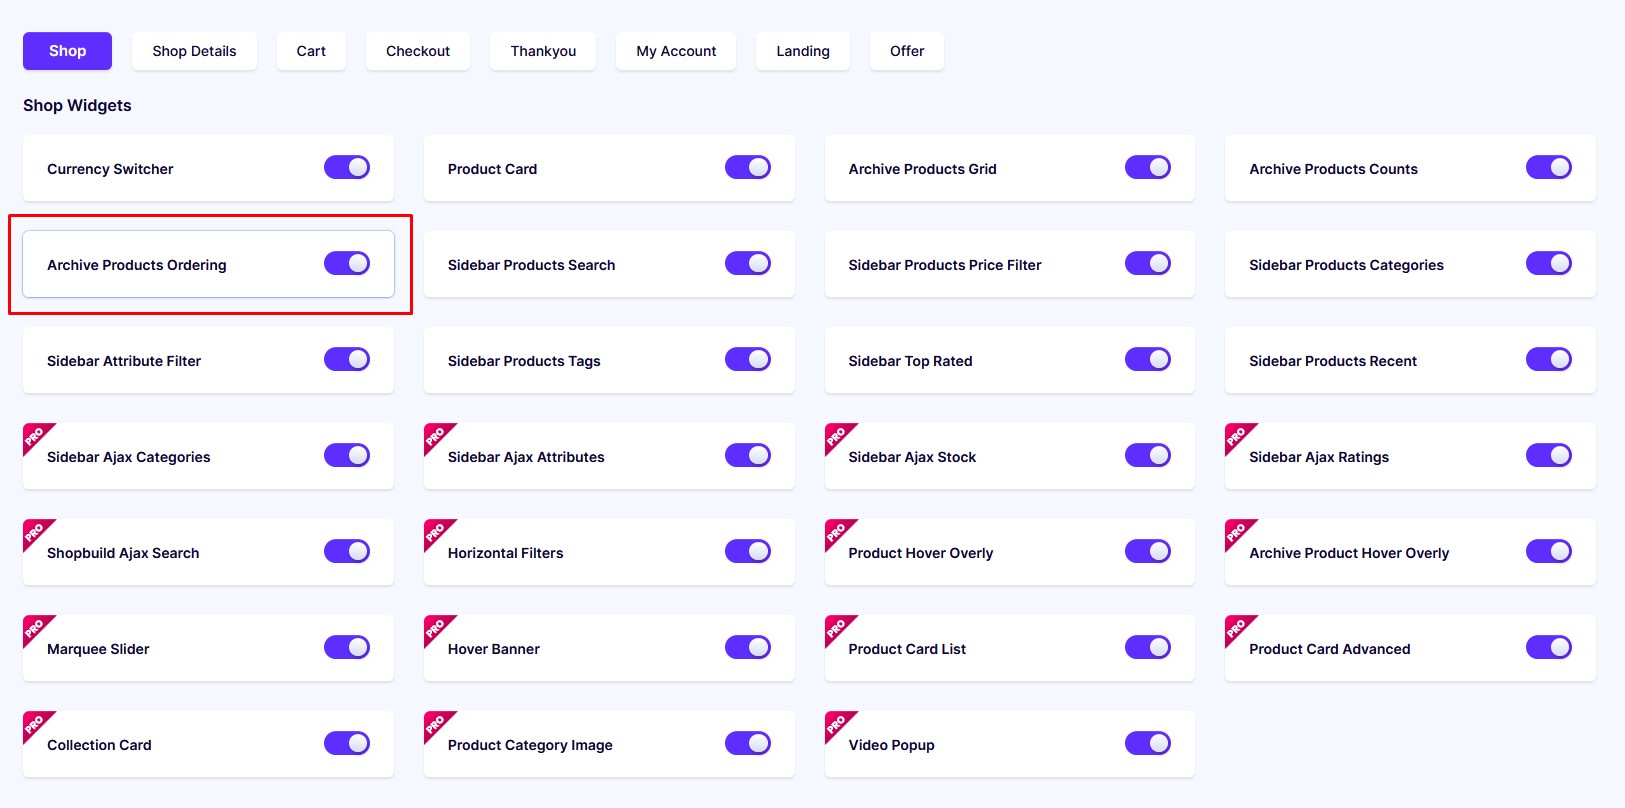Viewport: 1625px width, 808px height.
Task: Toggle the Collection Card widget
Action: pos(347,743)
